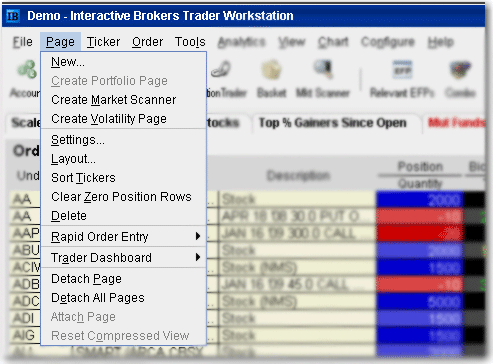Select Clear Zero Position Rows
This screenshot has height=364, width=493.
[121, 197]
